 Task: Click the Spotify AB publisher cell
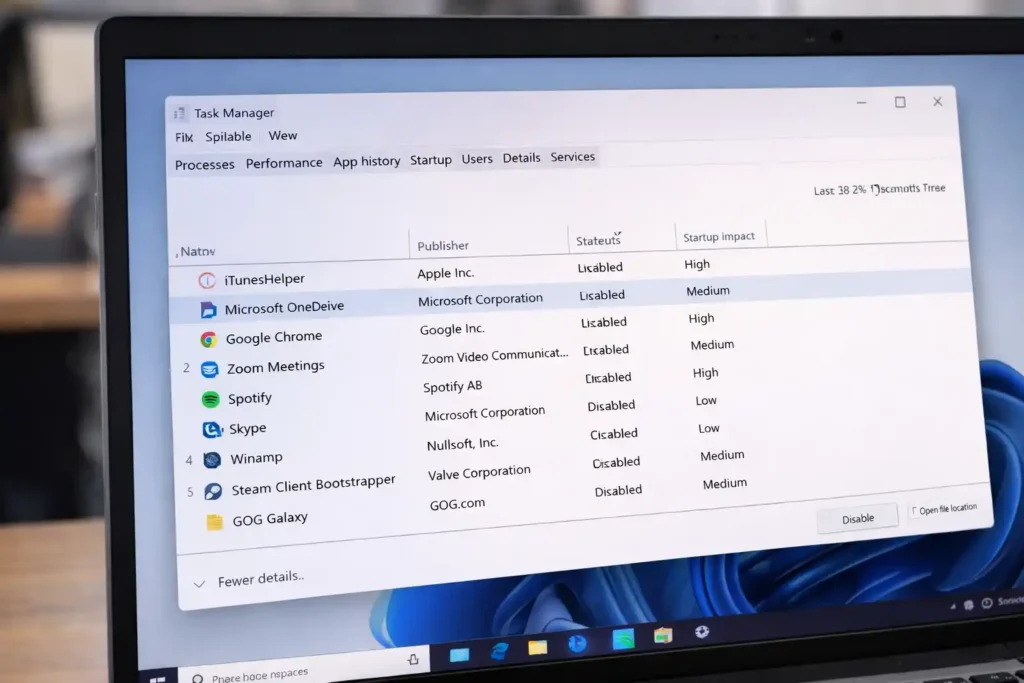point(453,387)
